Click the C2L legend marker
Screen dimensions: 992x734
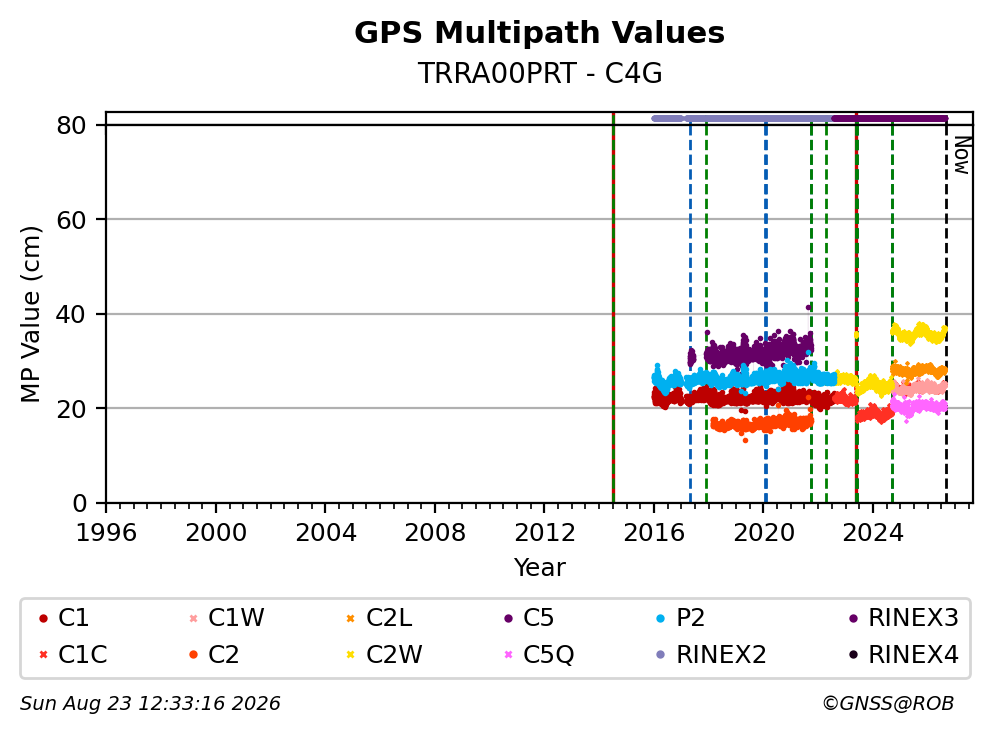[350, 618]
